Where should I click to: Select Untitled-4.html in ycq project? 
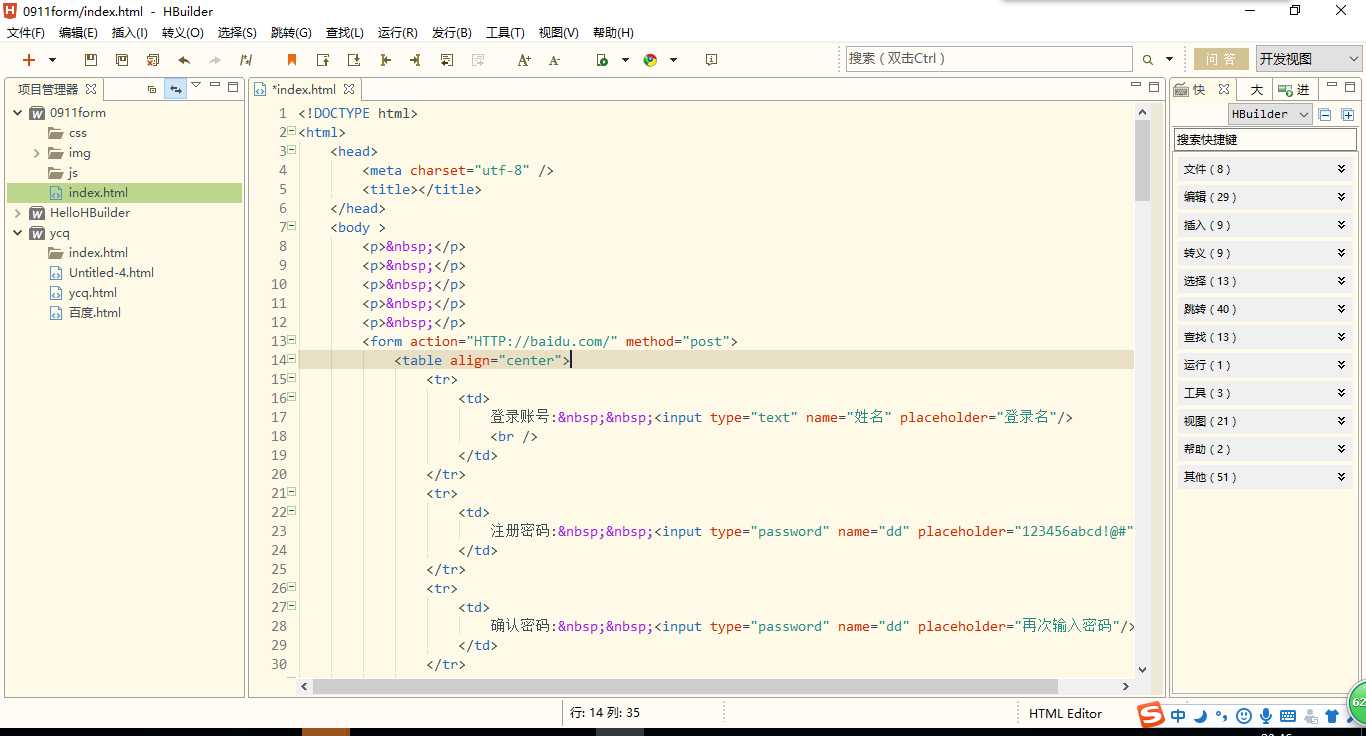(111, 273)
